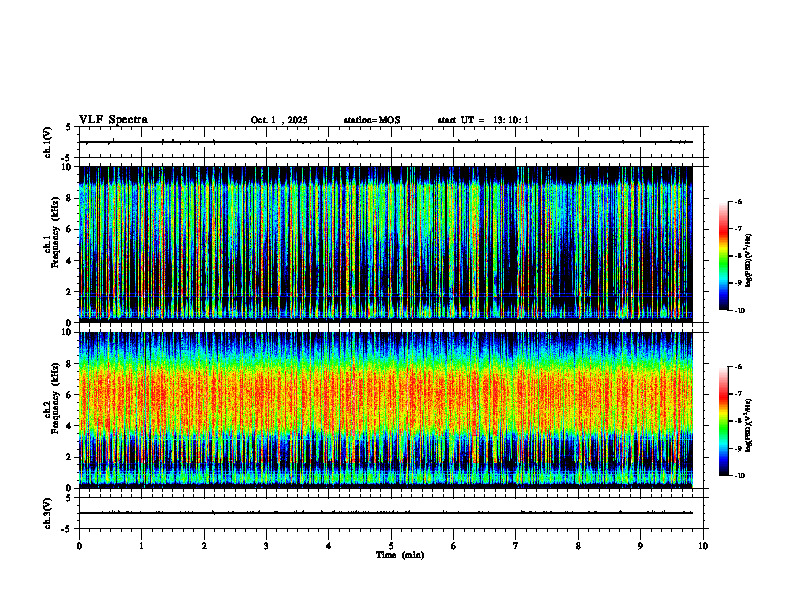
Task: Click the time axis tick label "5"
Action: tap(391, 546)
